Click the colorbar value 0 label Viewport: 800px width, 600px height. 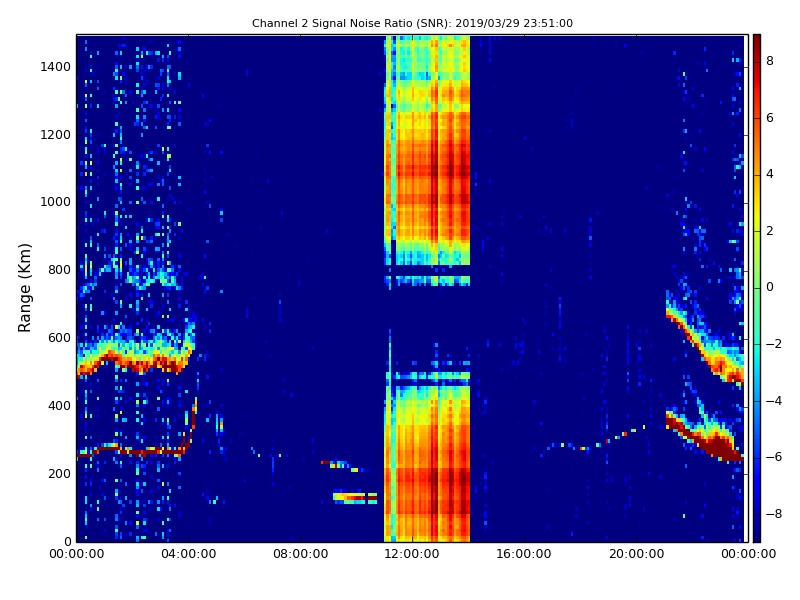click(770, 287)
